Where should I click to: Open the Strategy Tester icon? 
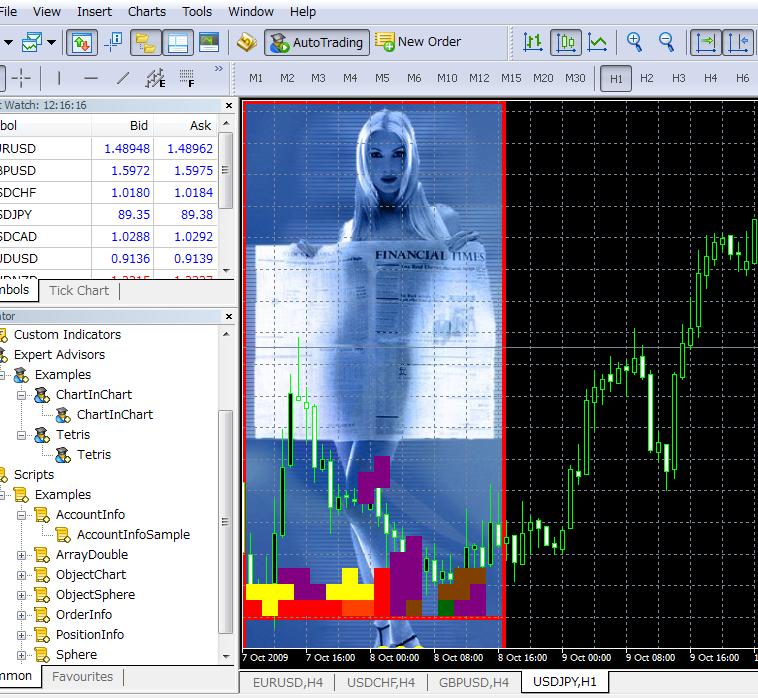point(209,43)
